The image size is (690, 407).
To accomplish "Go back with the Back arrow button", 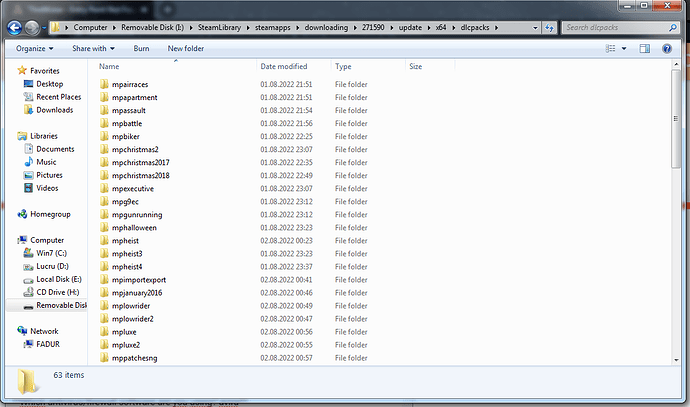I will click(x=14, y=28).
